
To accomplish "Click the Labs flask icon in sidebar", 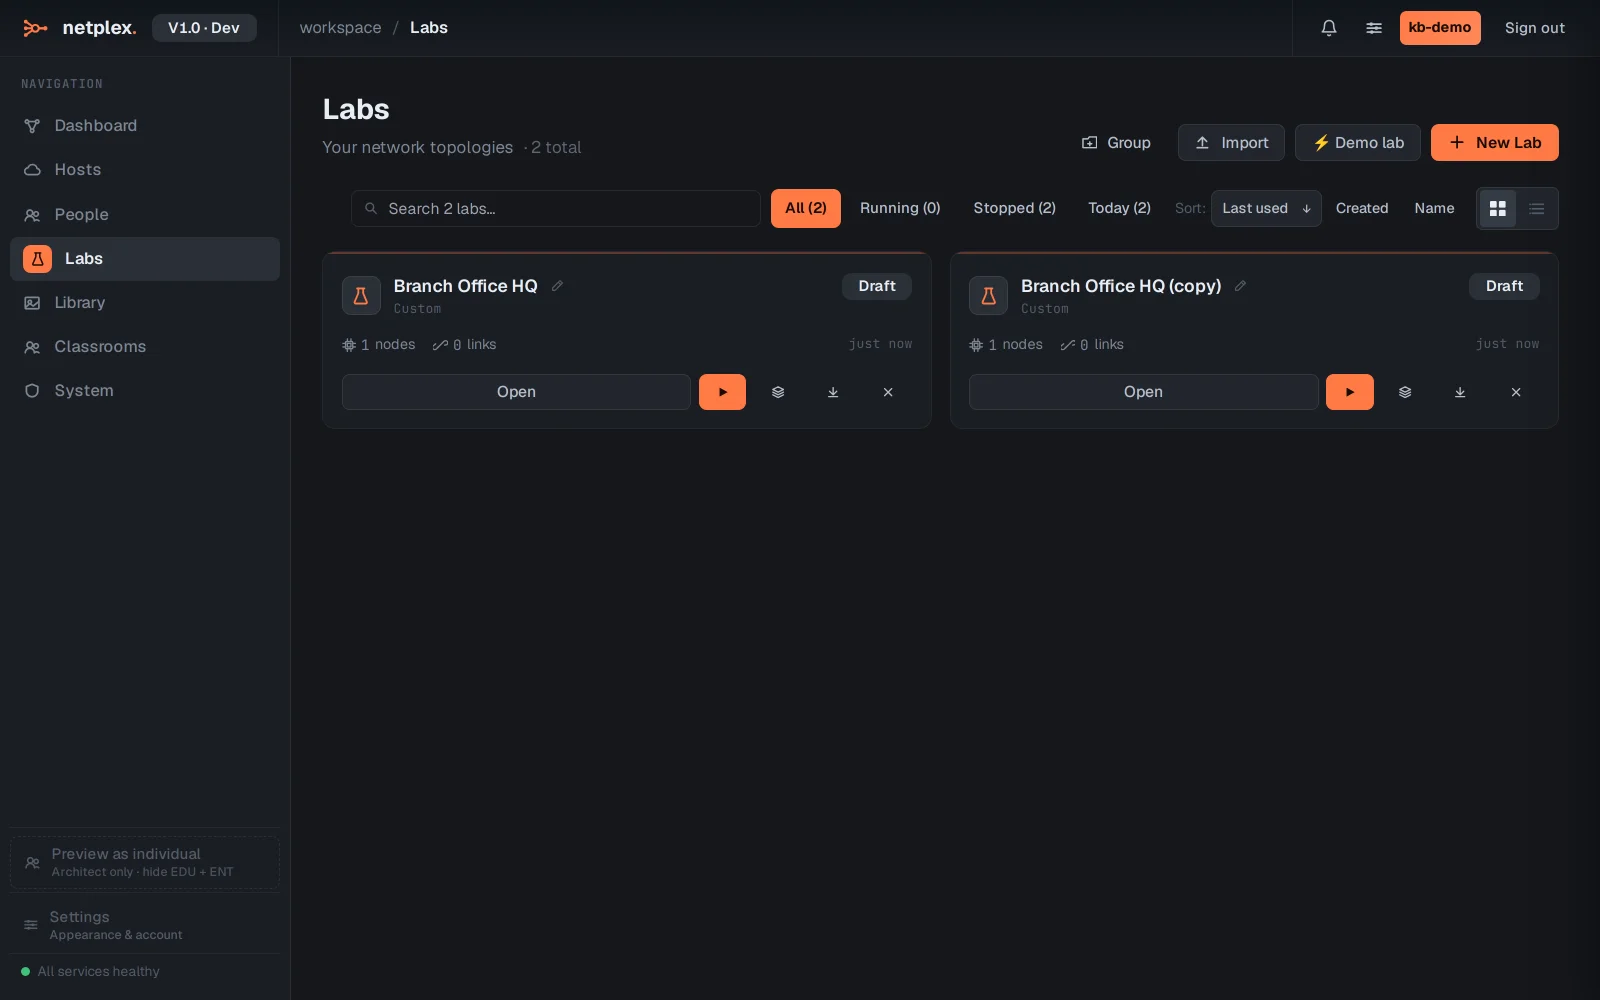I will point(37,259).
